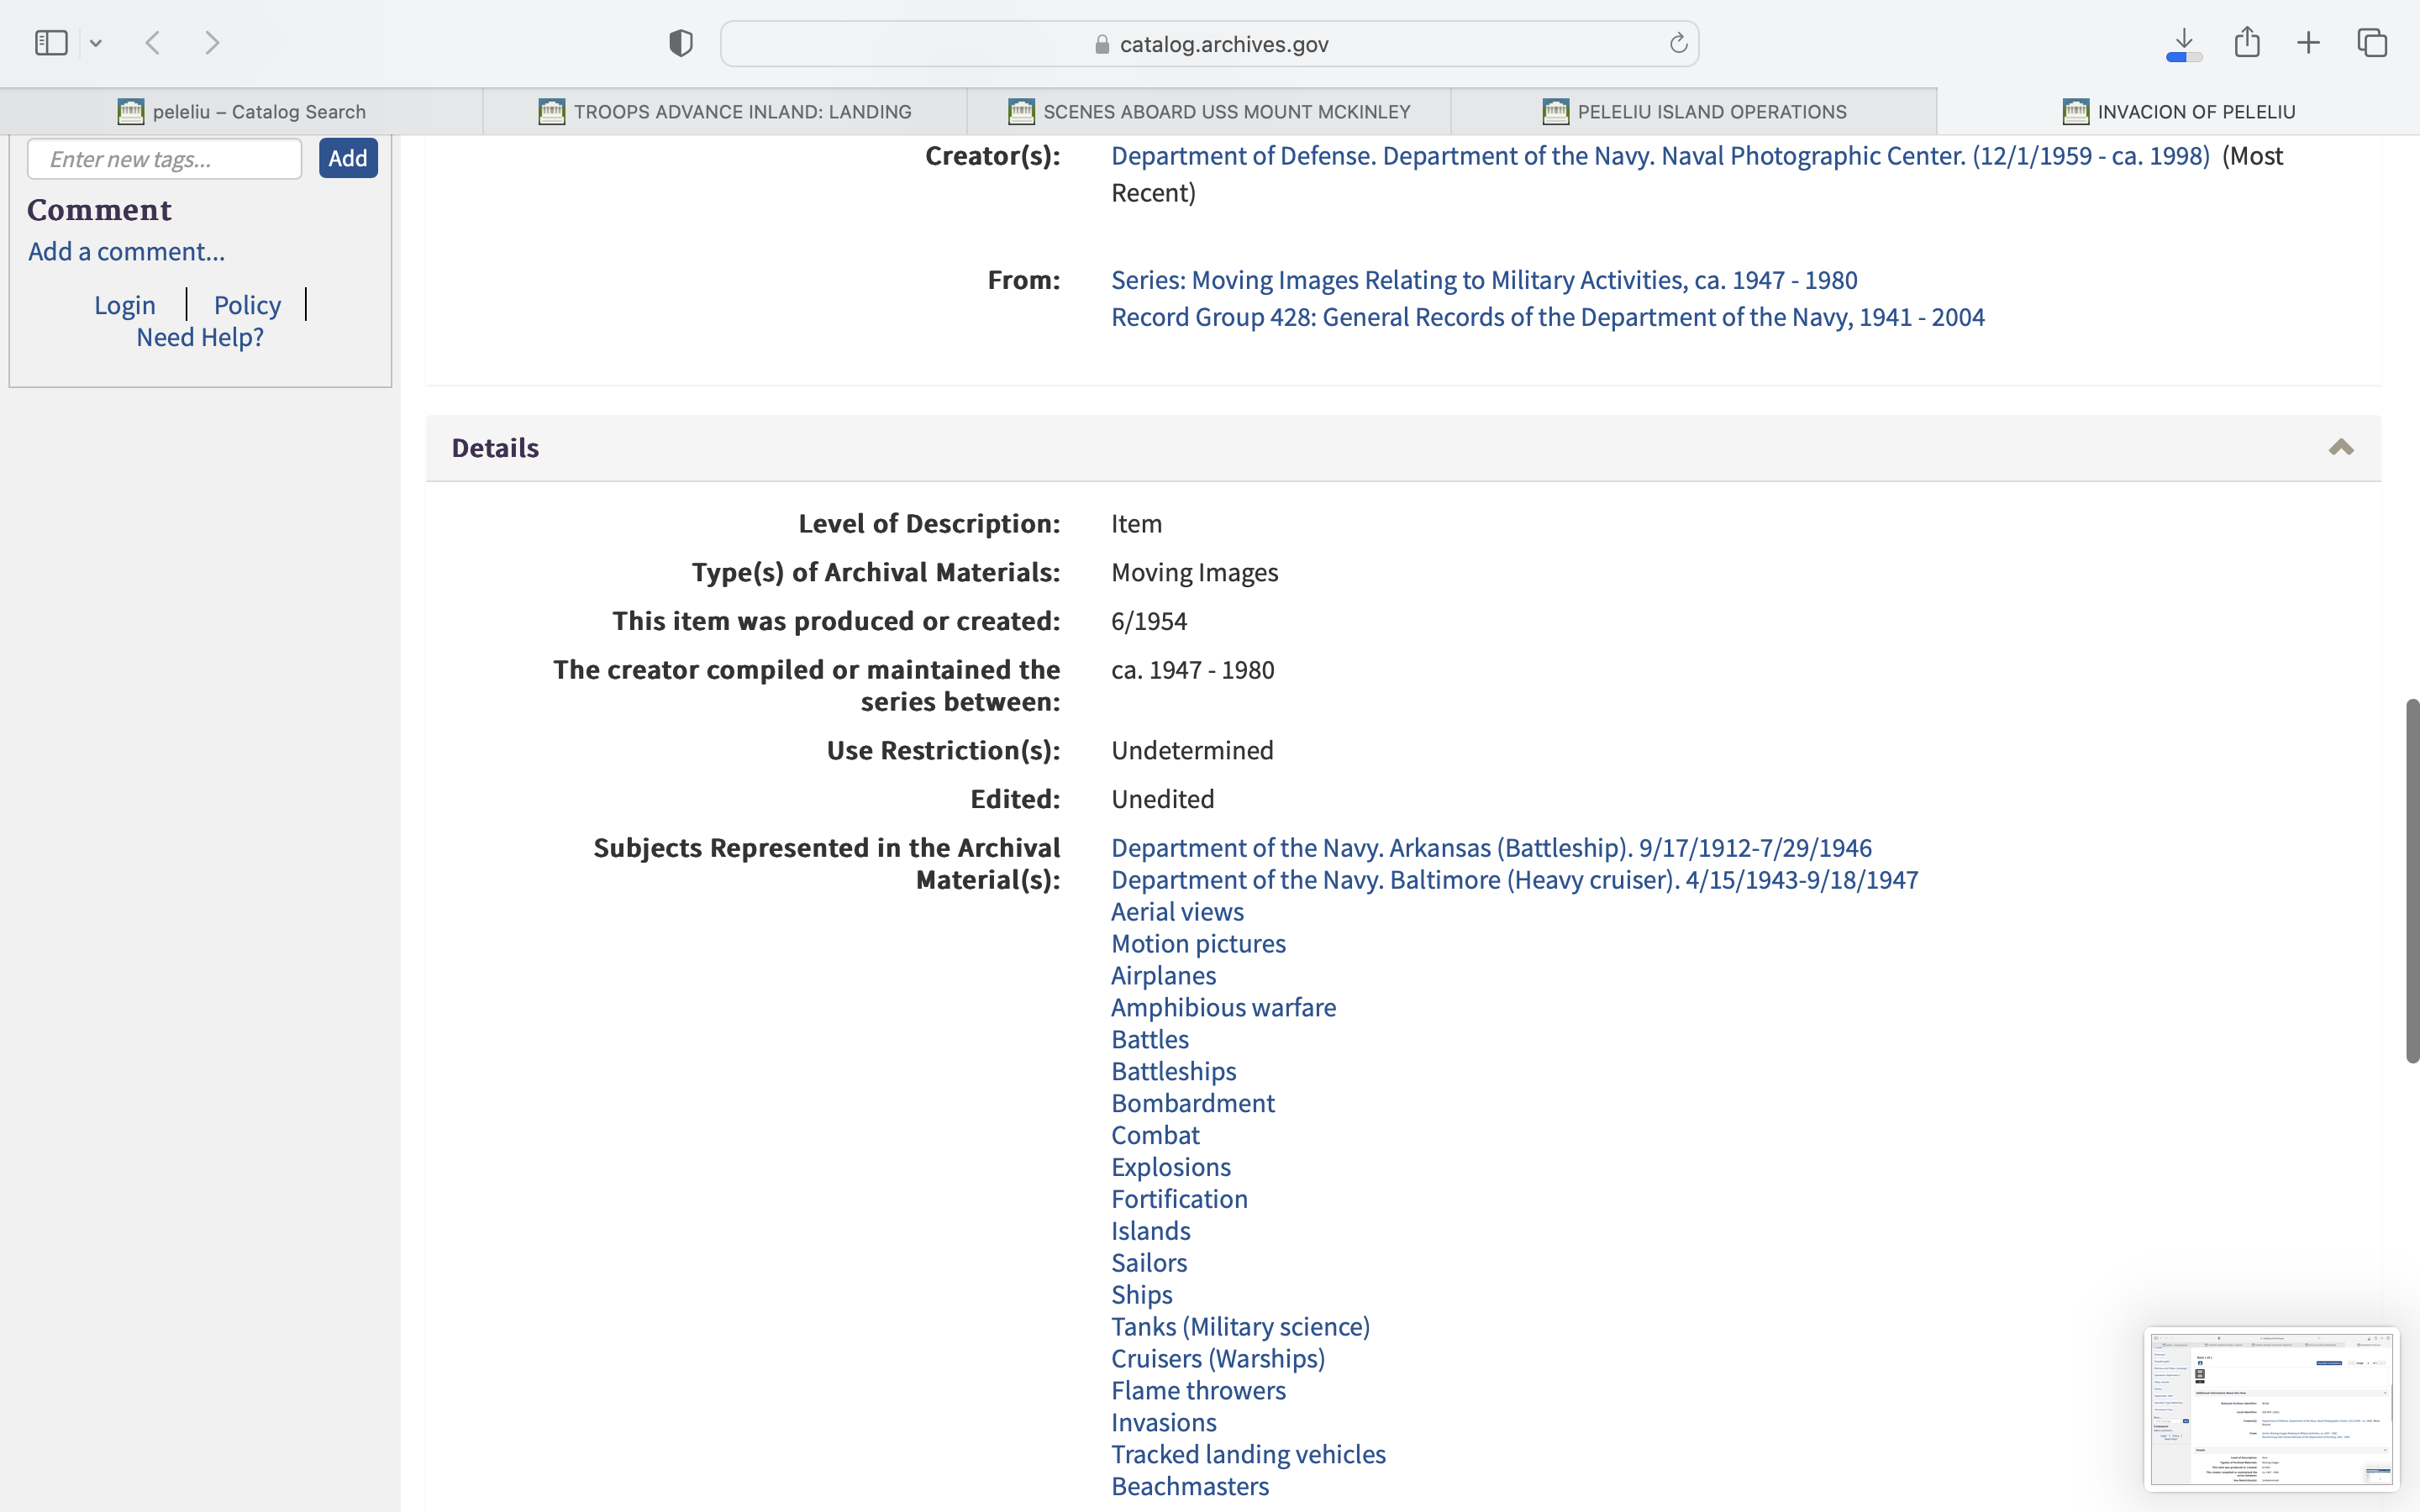Focus the Enter new tags field
Image resolution: width=2420 pixels, height=1512 pixels.
(164, 159)
